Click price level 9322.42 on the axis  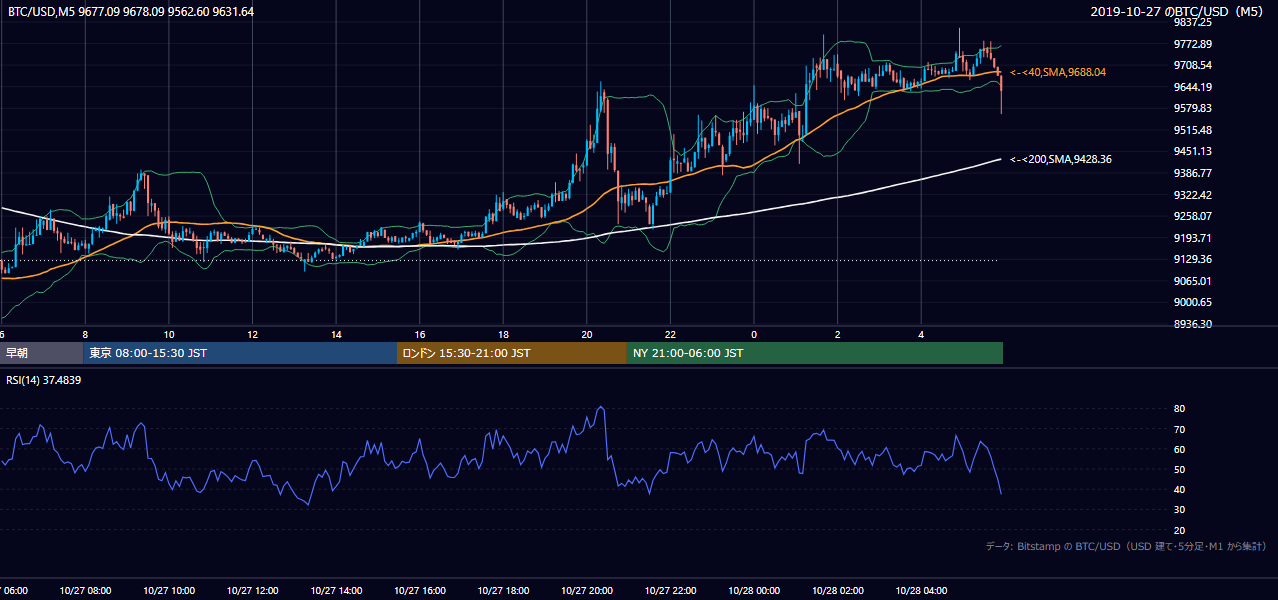1193,195
